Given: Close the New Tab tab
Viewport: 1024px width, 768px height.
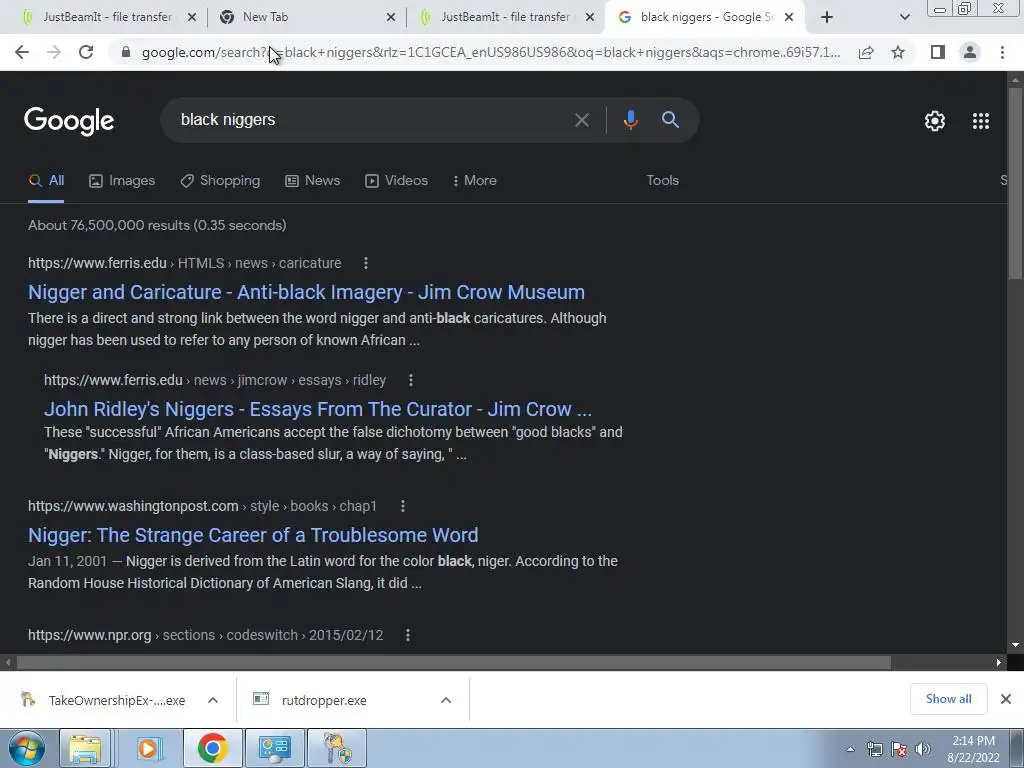Looking at the screenshot, I should (391, 18).
